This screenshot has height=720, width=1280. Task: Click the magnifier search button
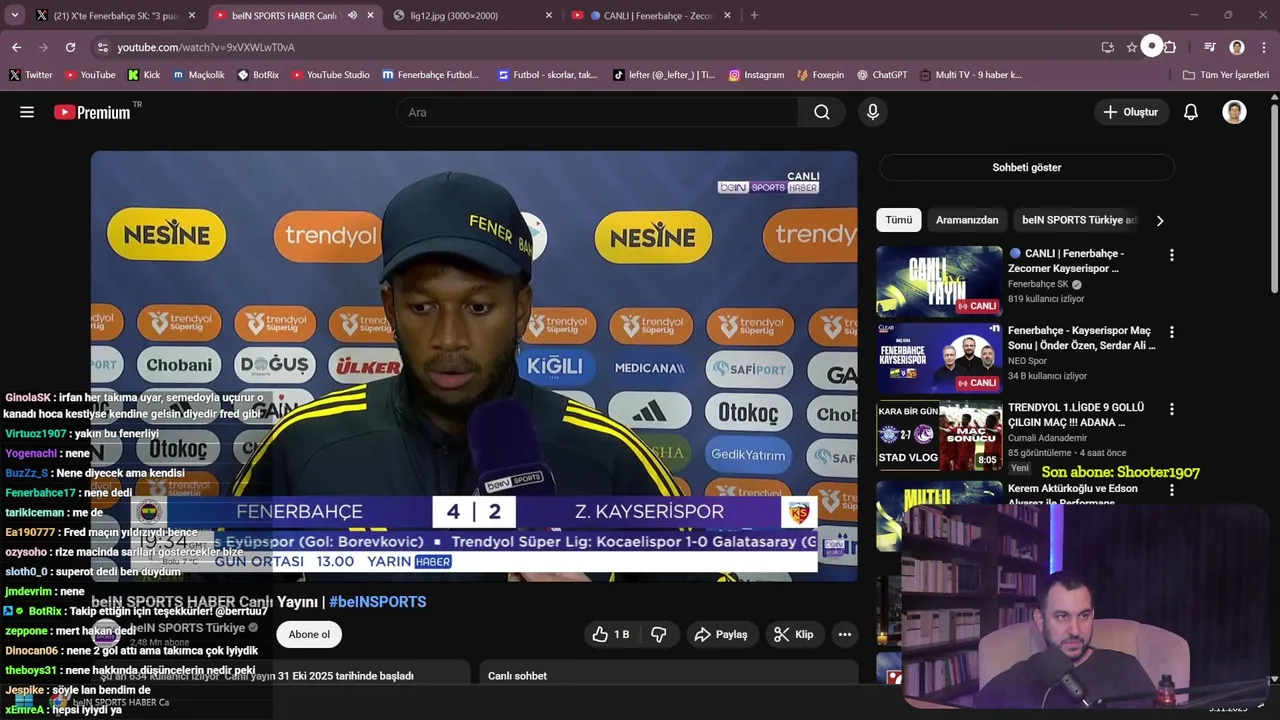(822, 112)
